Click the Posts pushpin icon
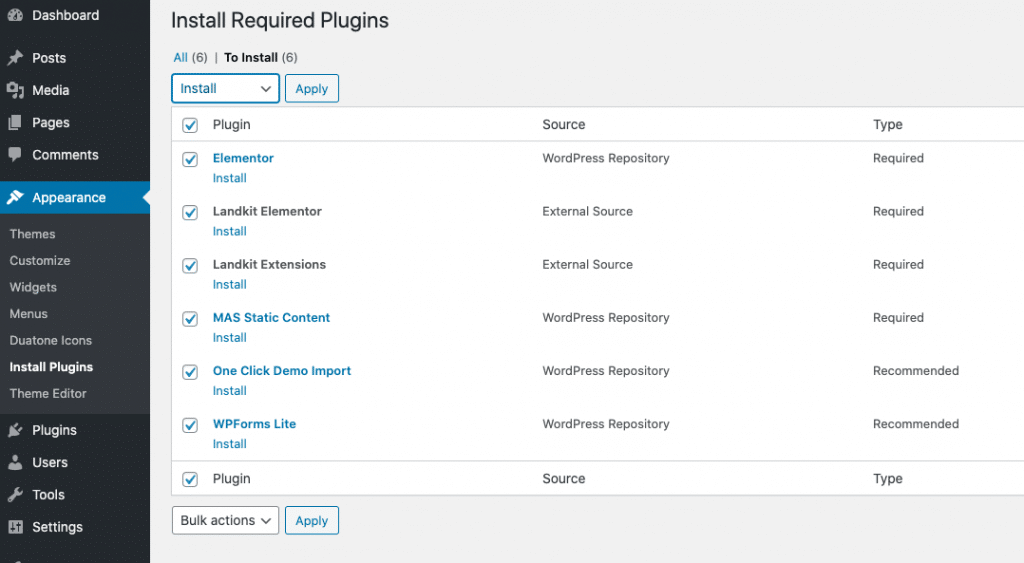 click(x=15, y=58)
